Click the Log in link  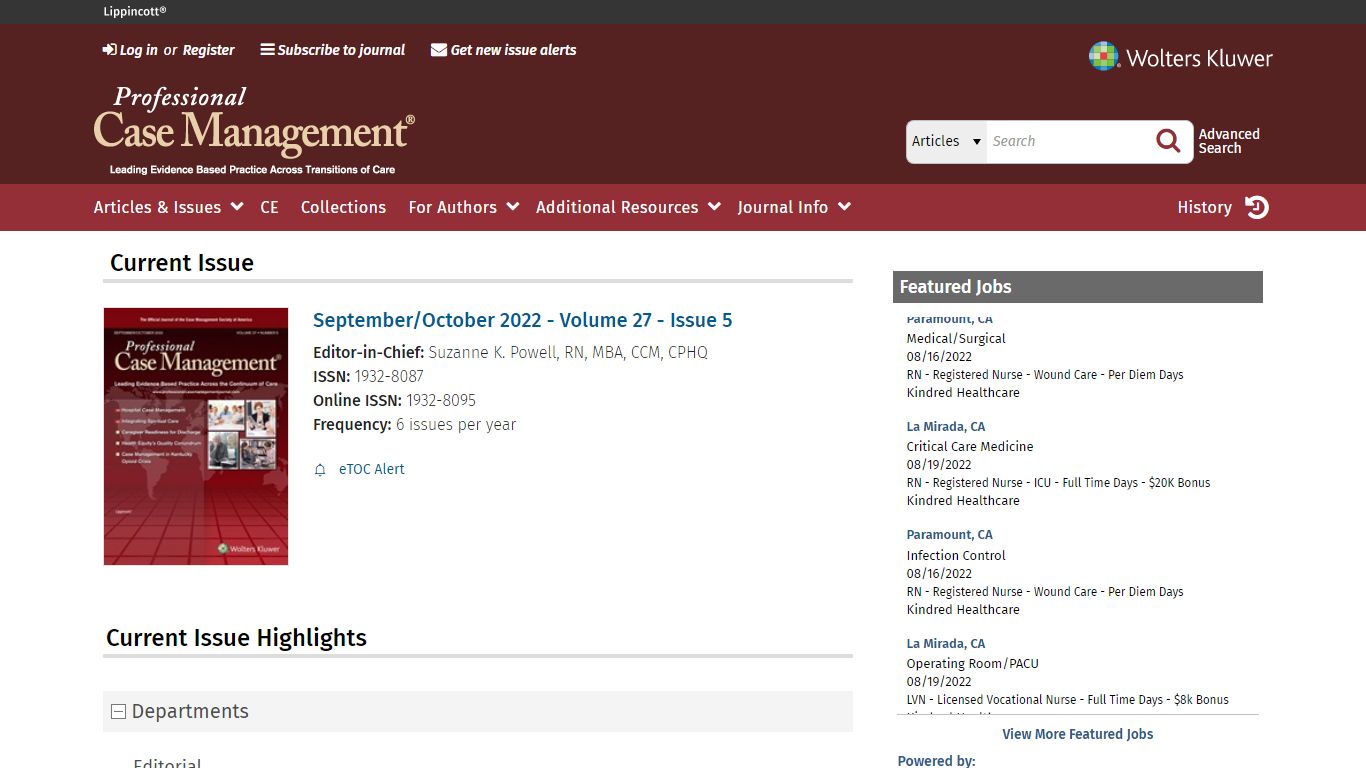point(139,50)
